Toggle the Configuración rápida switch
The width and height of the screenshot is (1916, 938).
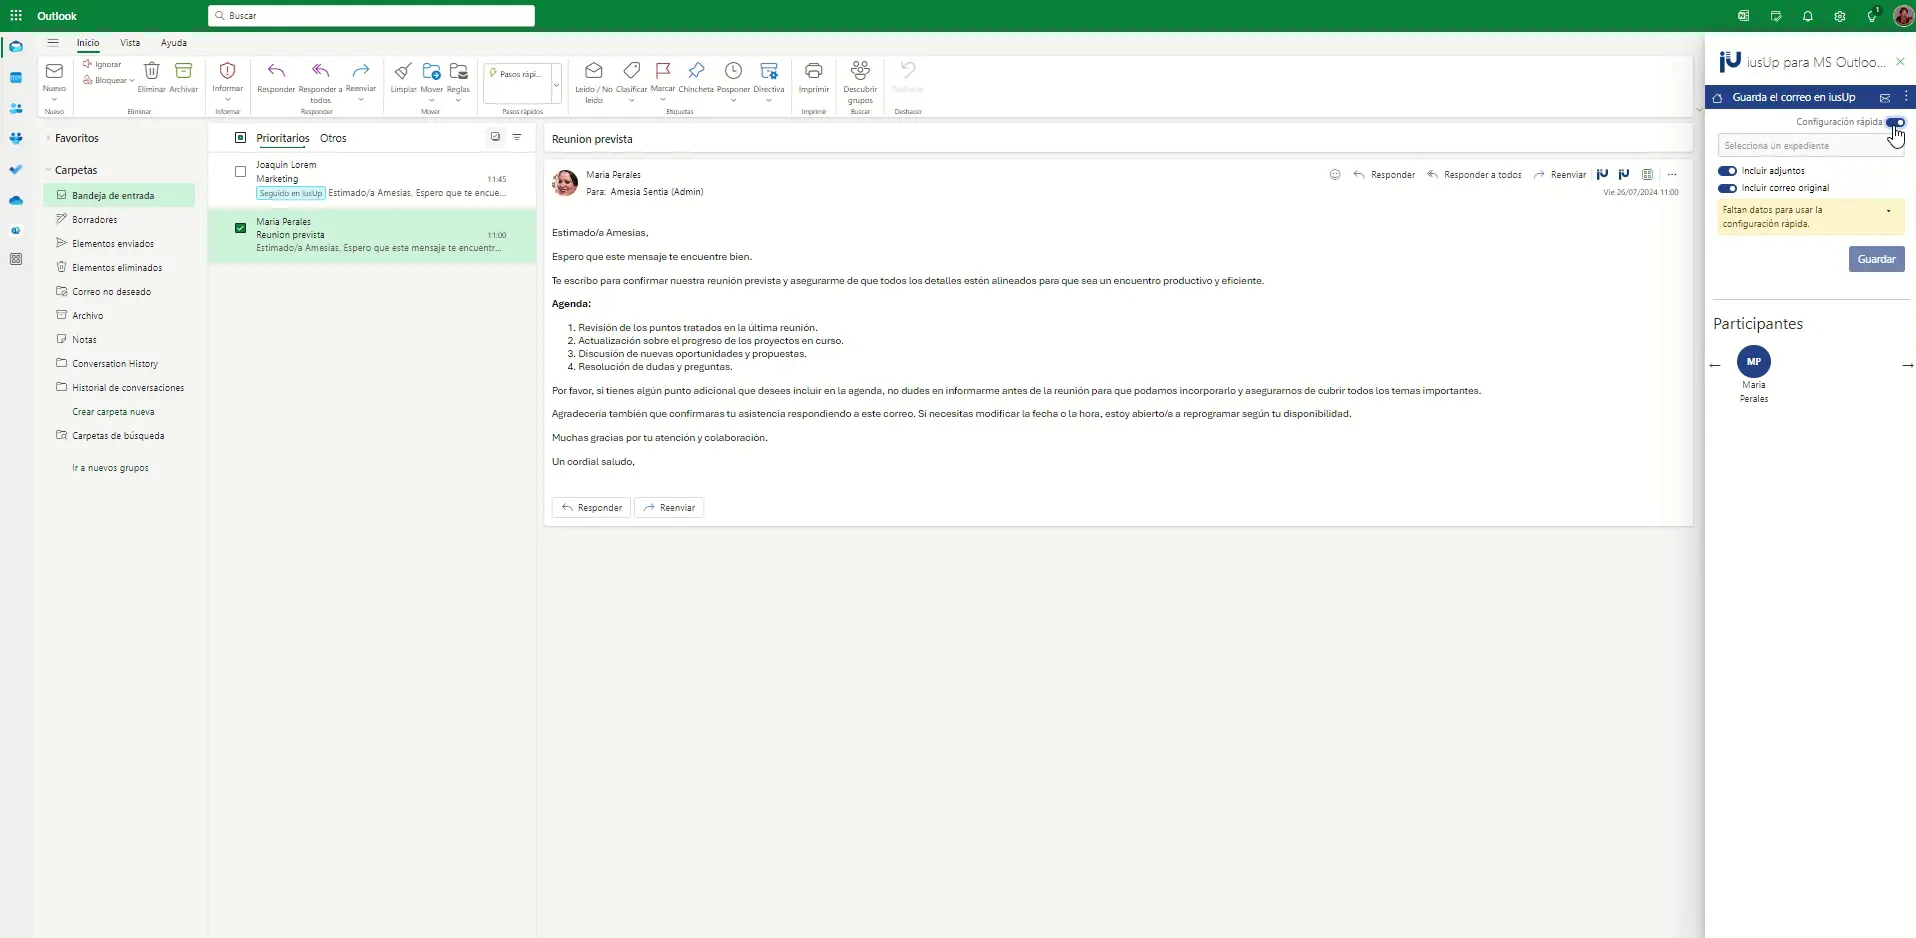coord(1895,122)
